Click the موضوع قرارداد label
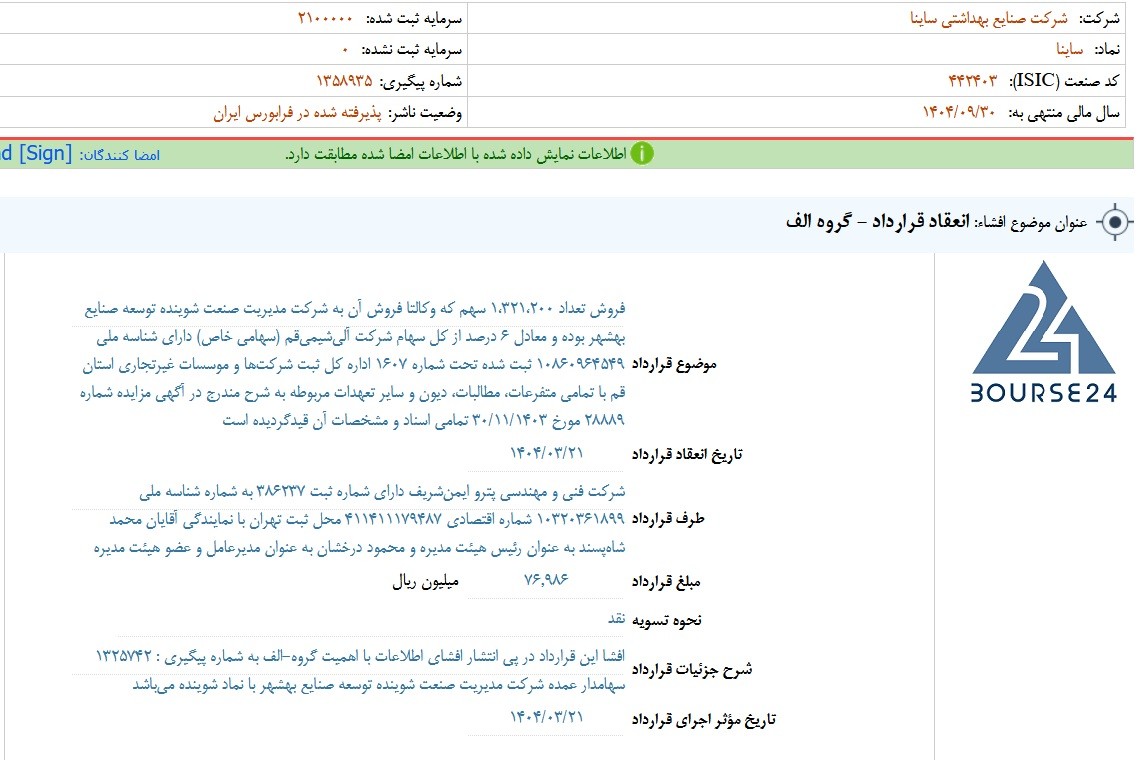This screenshot has height=760, width=1143. click(x=674, y=364)
